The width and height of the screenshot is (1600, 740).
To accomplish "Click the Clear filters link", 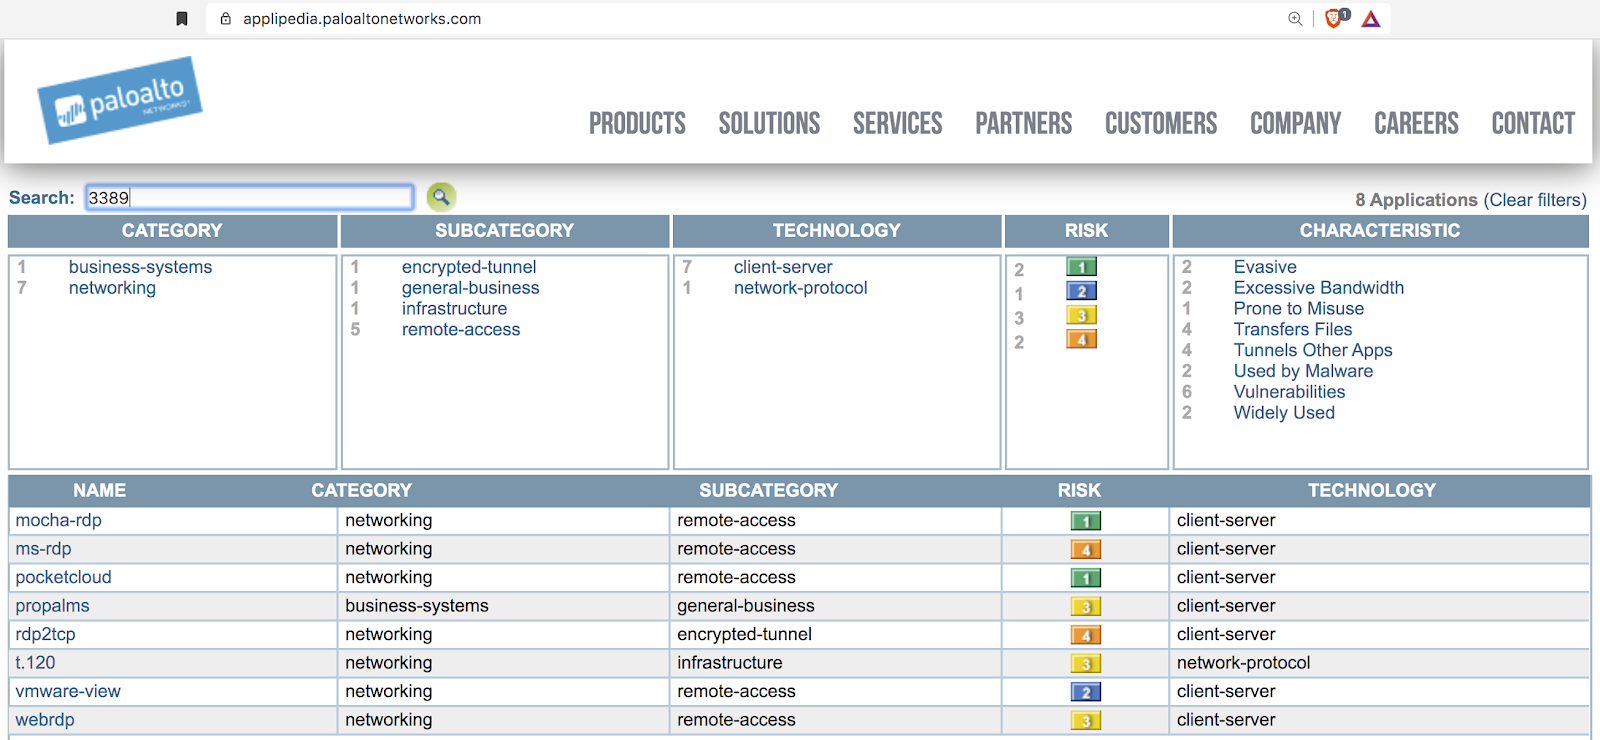I will point(1535,200).
